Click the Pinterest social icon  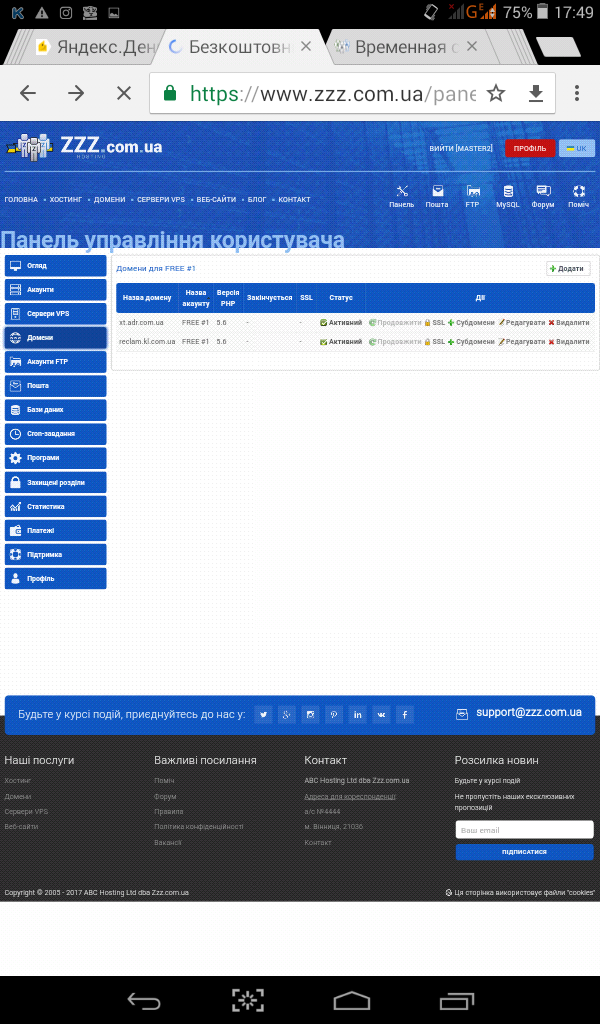click(x=334, y=714)
